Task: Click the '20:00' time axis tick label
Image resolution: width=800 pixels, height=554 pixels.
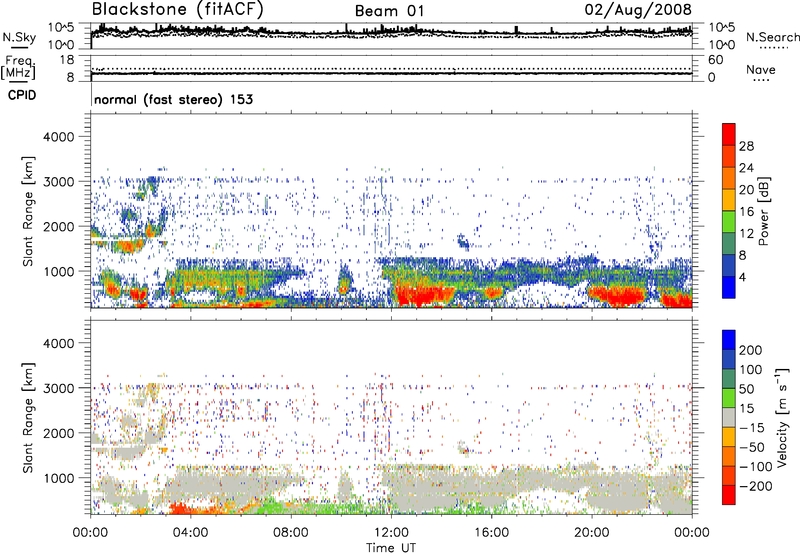Action: [592, 533]
